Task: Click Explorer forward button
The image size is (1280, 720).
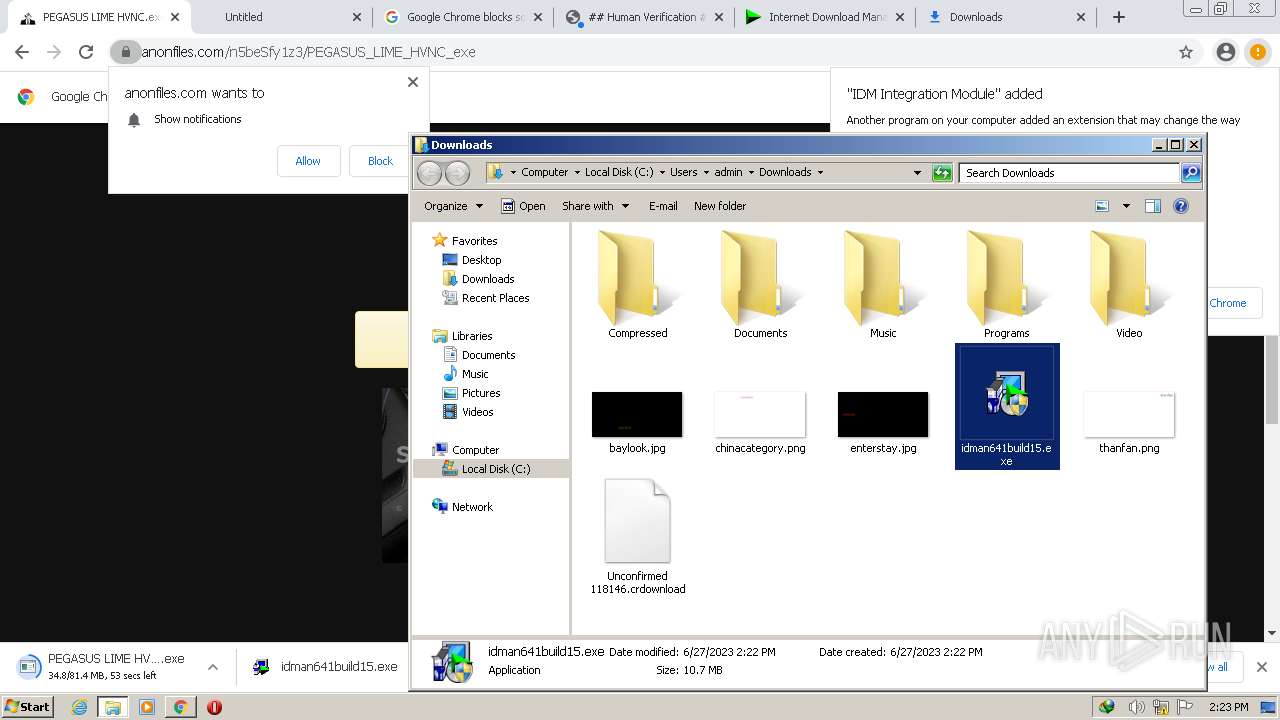Action: pos(457,173)
